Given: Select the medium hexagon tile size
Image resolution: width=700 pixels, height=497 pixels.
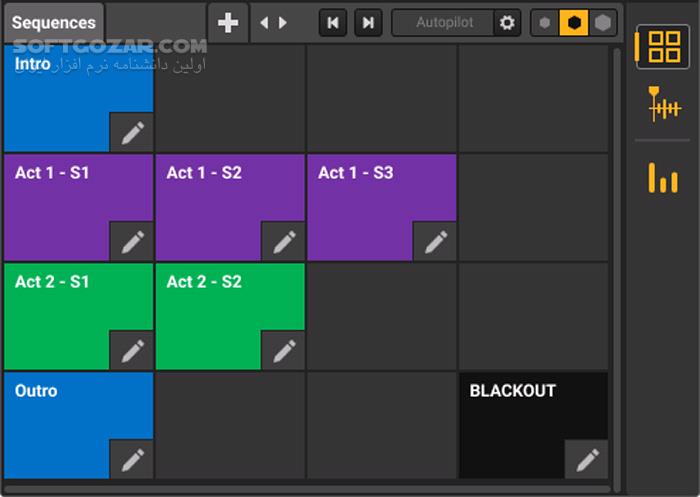Looking at the screenshot, I should [573, 22].
